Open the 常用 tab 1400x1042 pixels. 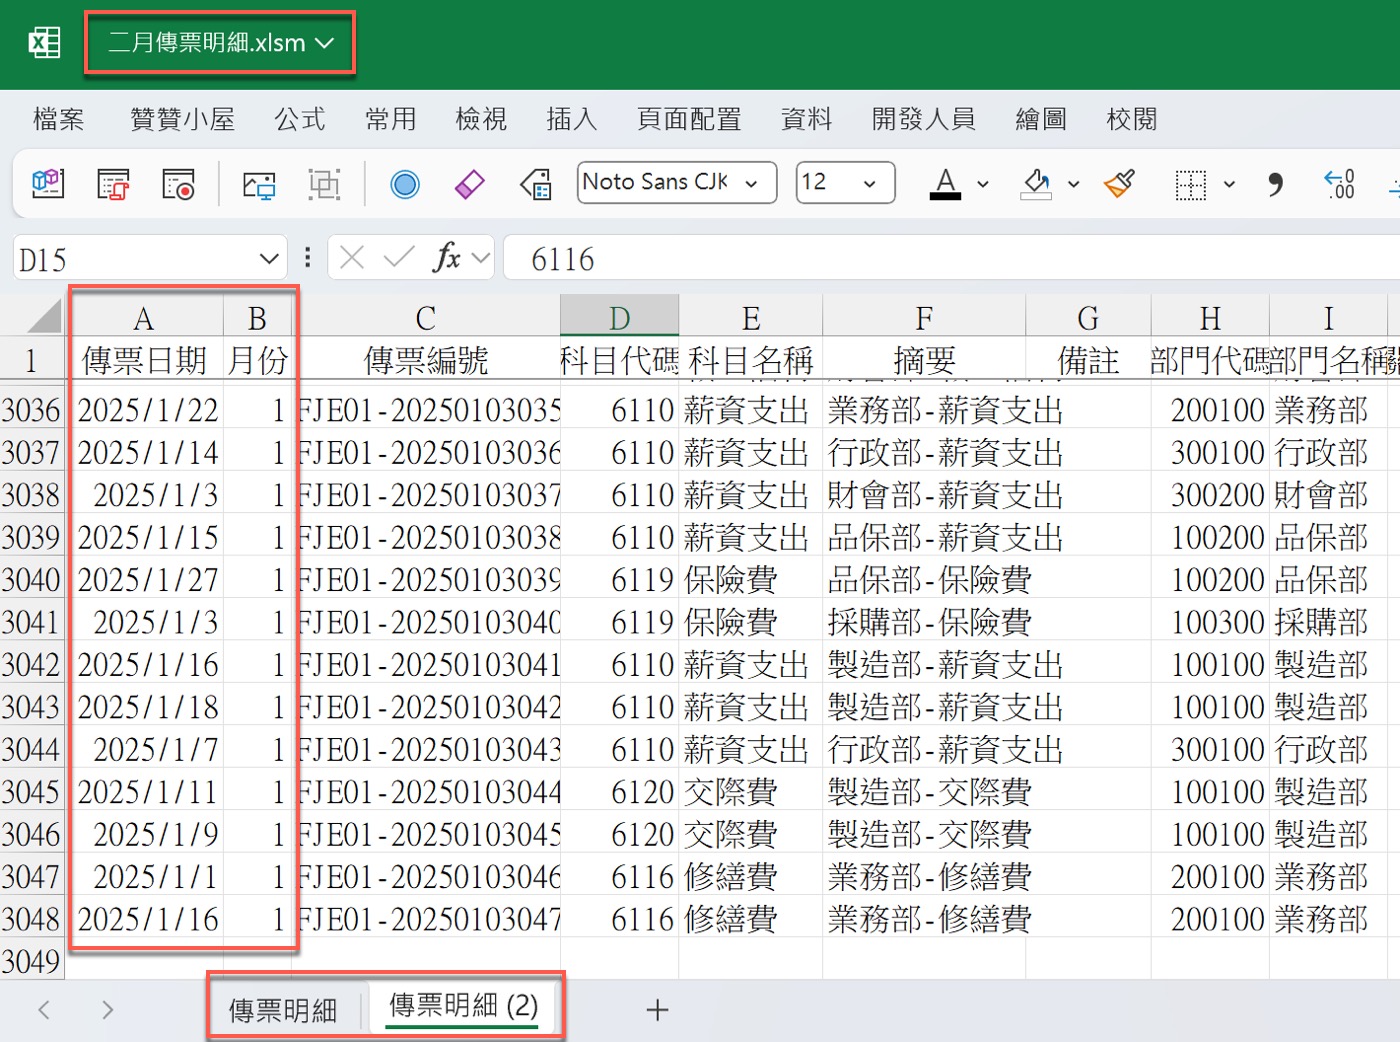390,119
